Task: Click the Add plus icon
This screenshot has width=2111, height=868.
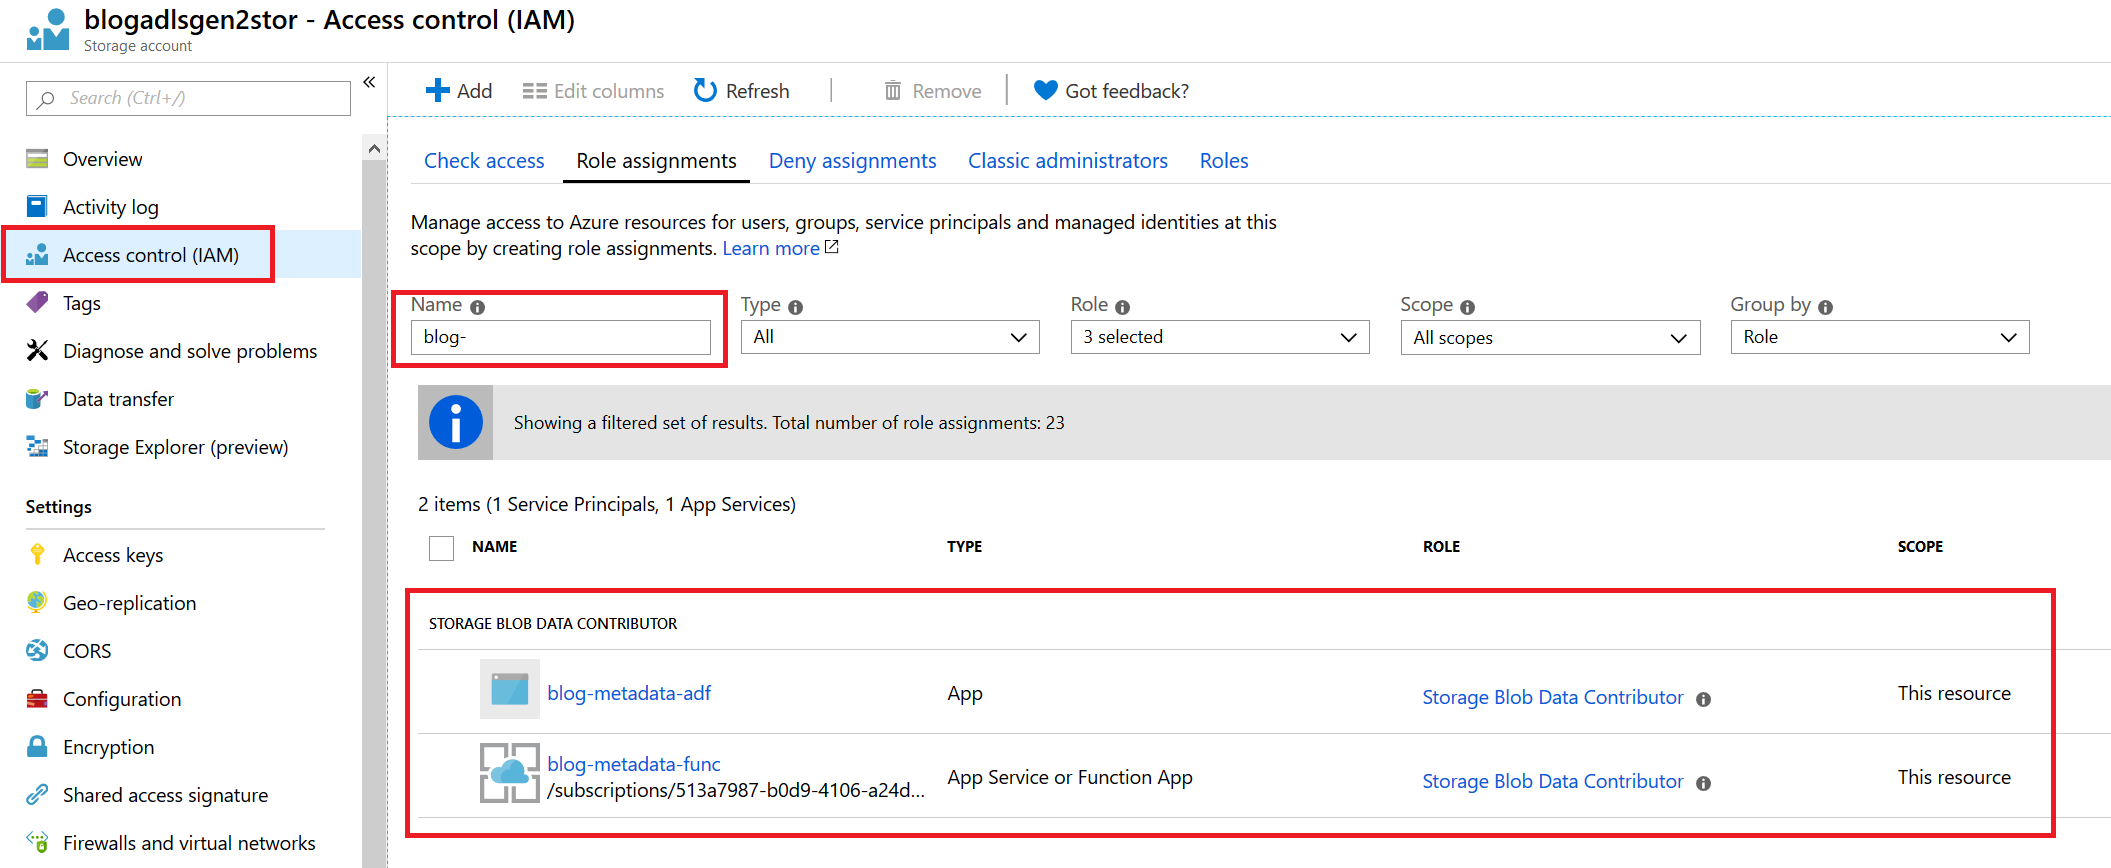Action: (437, 91)
